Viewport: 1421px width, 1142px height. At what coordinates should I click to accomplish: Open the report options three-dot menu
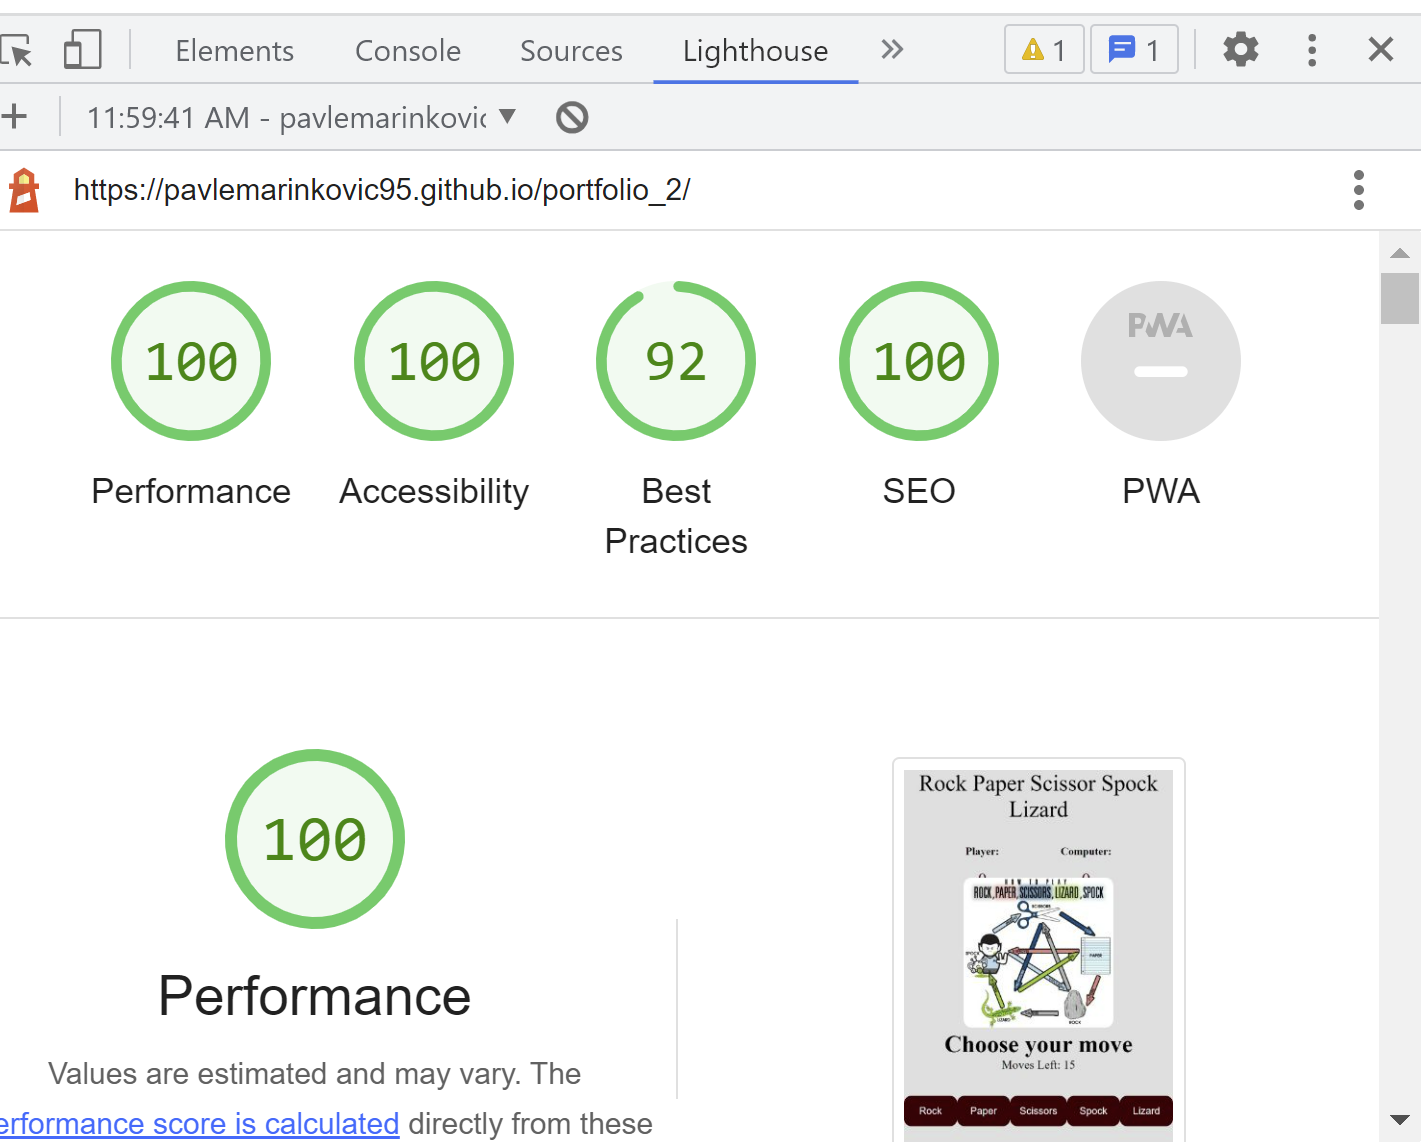(1359, 189)
